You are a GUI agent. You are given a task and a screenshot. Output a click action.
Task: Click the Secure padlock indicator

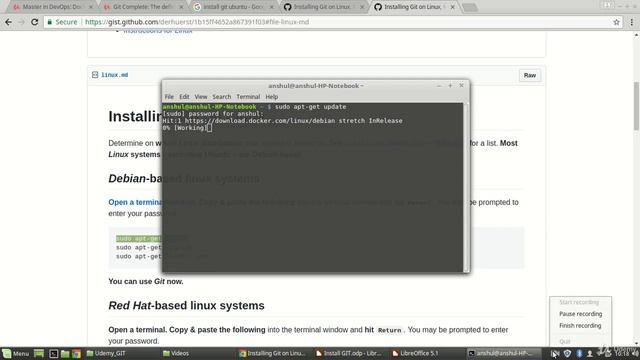coord(62,22)
